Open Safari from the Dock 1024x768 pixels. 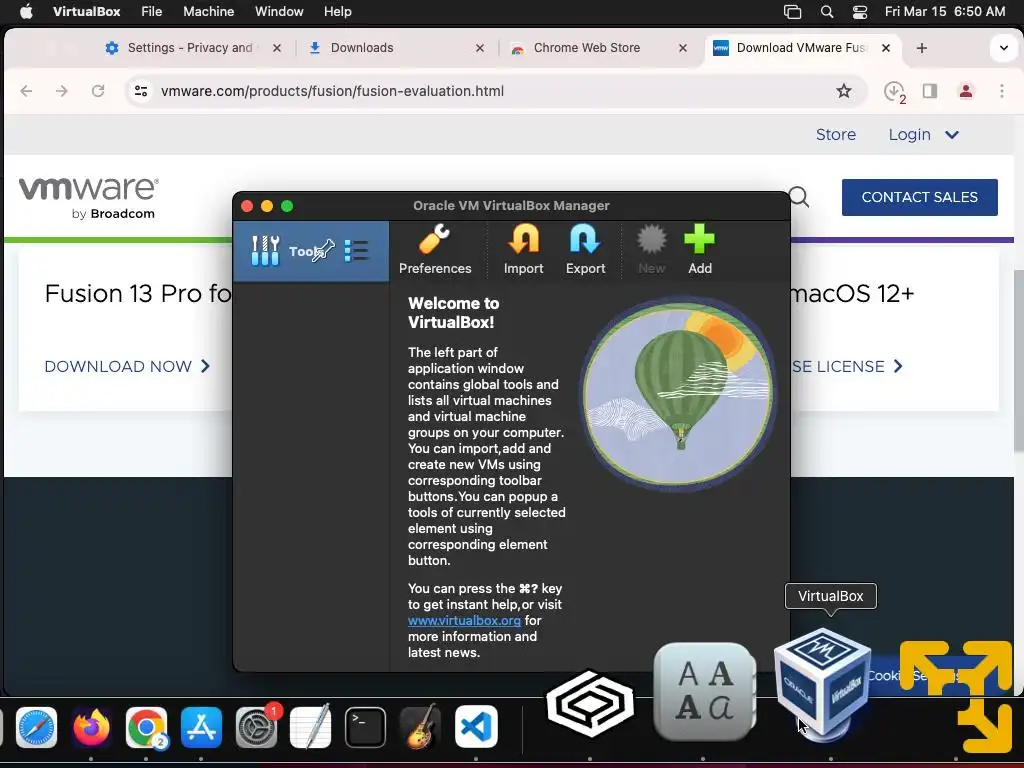point(37,727)
